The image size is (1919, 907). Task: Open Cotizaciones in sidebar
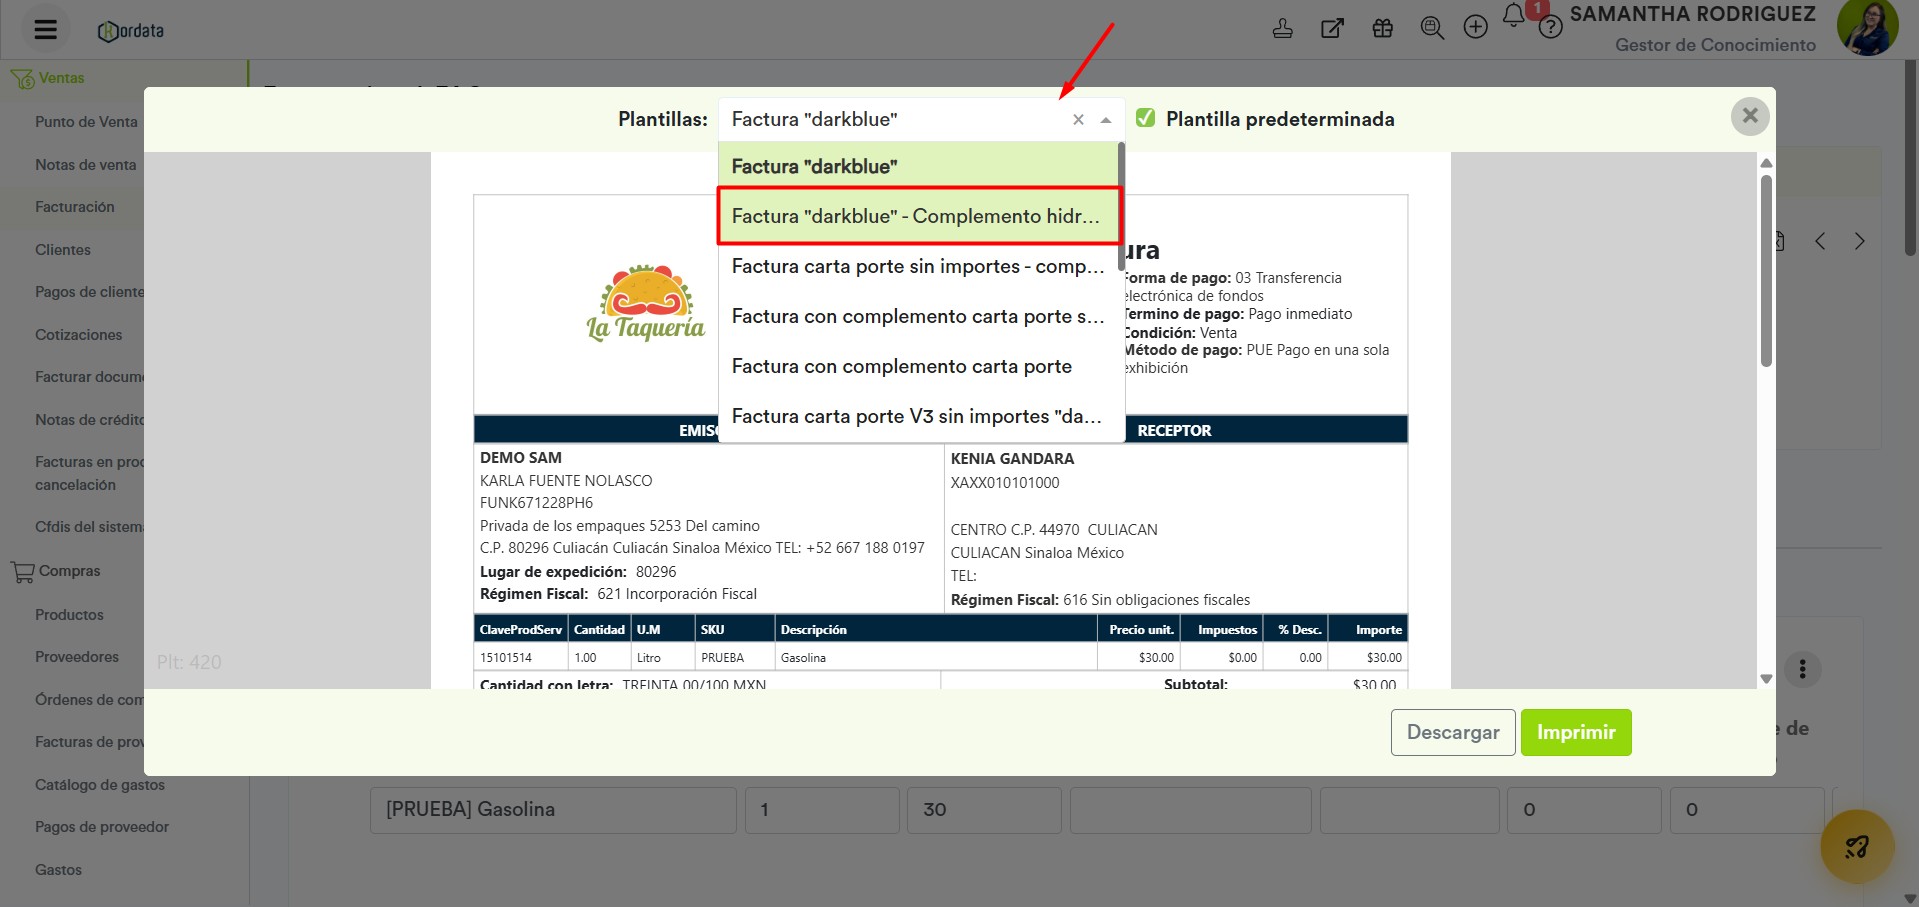(78, 335)
